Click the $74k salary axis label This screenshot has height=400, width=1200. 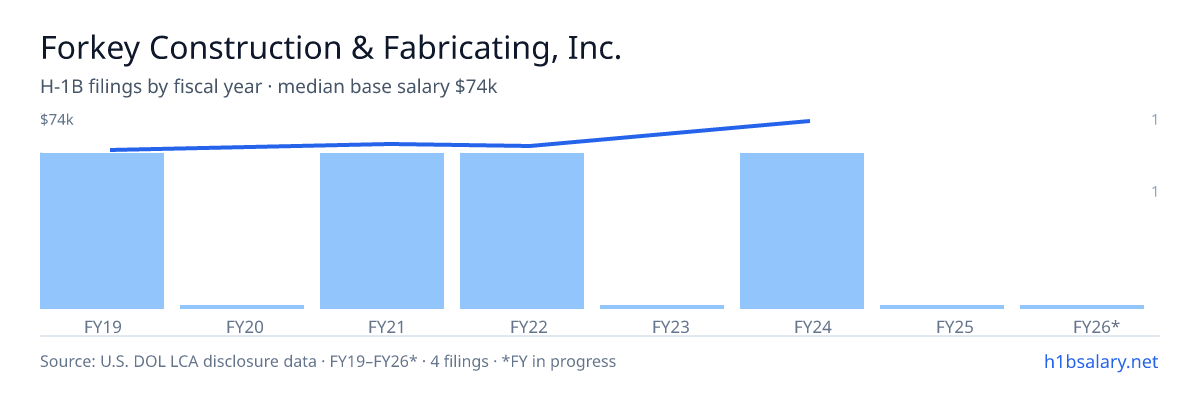(x=57, y=120)
